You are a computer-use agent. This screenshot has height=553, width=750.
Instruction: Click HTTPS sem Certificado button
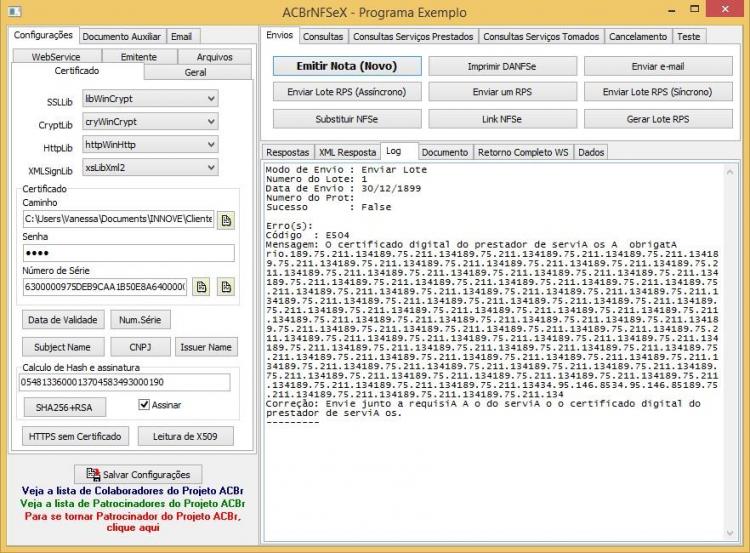tap(75, 436)
